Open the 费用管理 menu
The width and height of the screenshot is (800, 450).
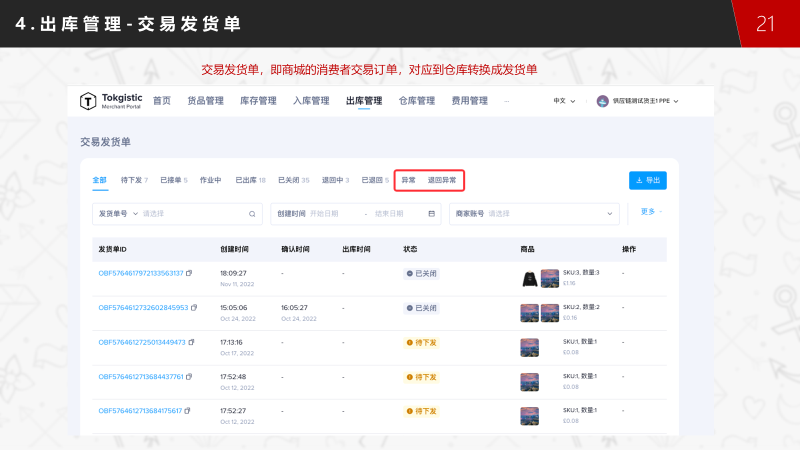point(469,101)
